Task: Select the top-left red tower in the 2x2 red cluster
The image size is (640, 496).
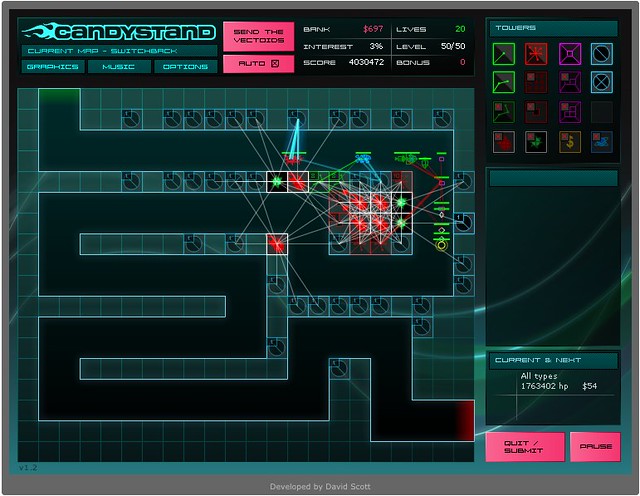Action: [x=360, y=202]
